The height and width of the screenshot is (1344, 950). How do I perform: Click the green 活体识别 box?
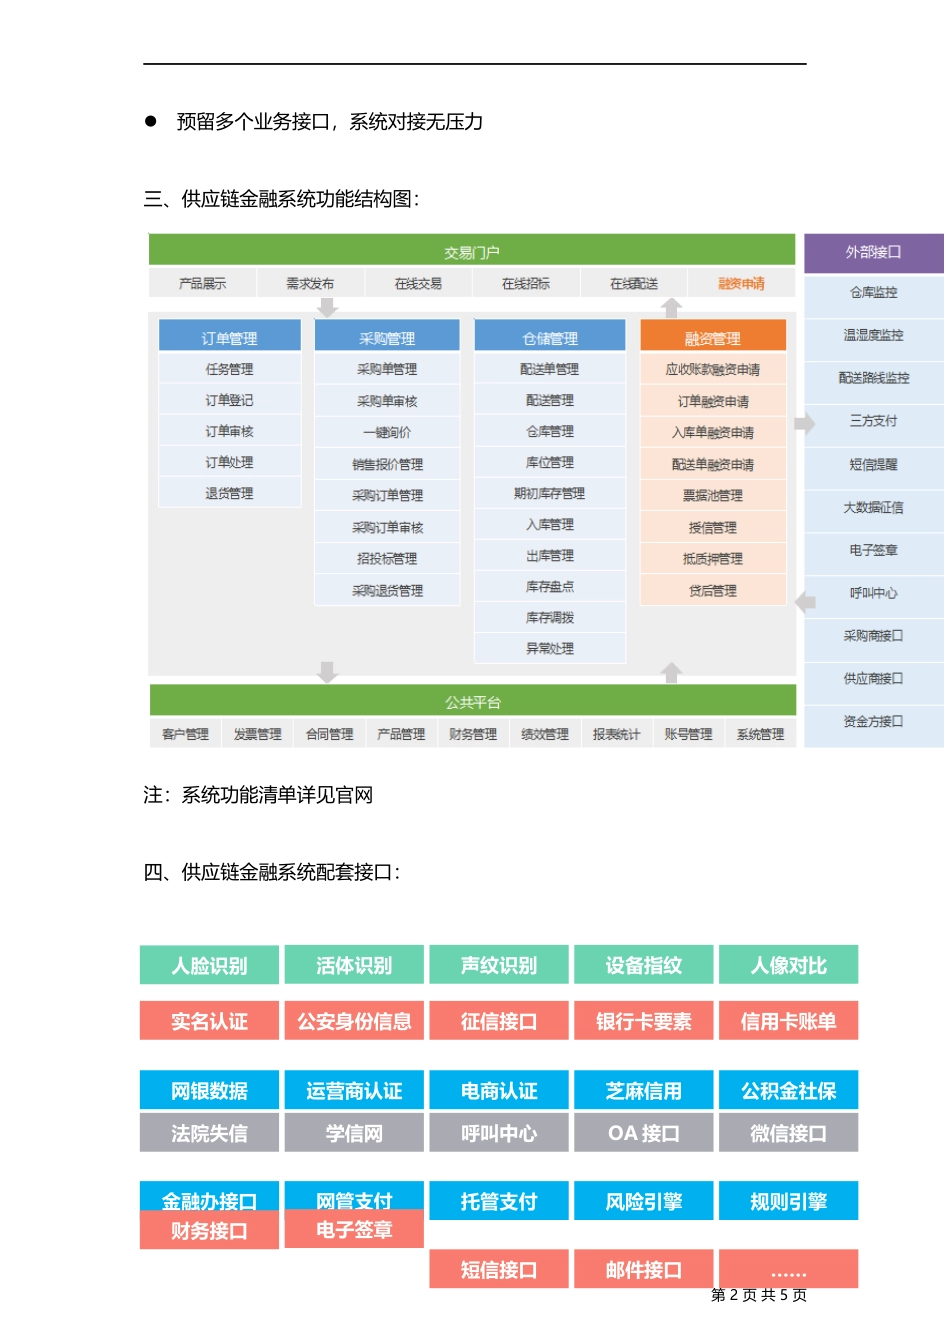tap(354, 965)
